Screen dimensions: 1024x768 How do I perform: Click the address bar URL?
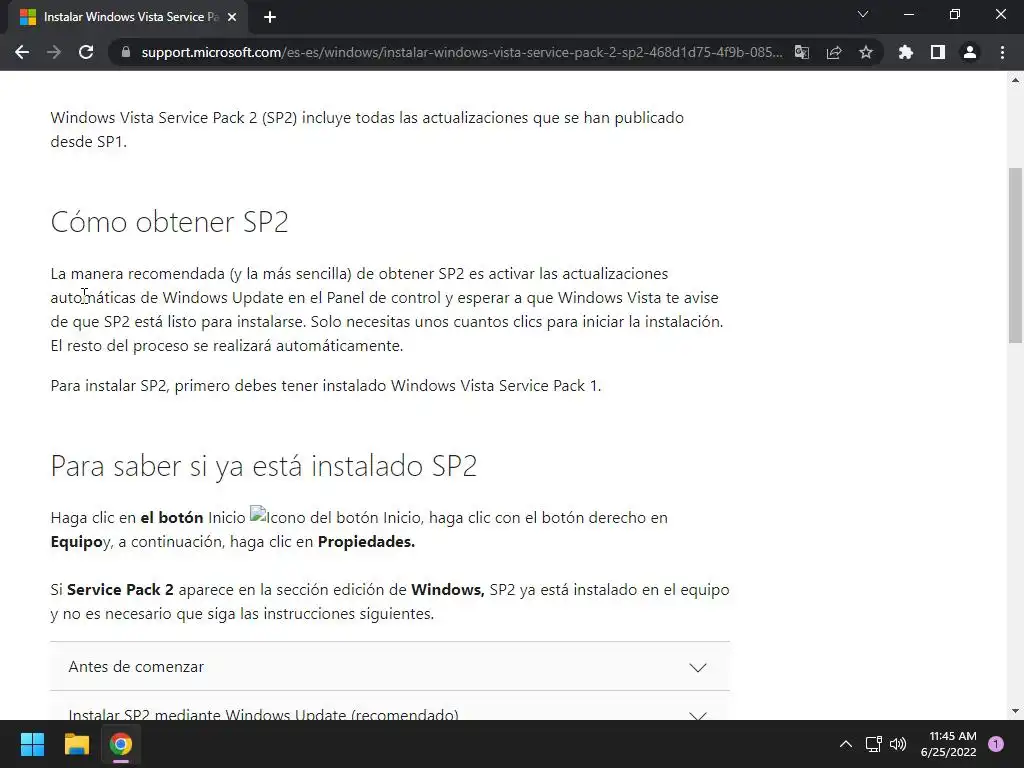(x=461, y=52)
